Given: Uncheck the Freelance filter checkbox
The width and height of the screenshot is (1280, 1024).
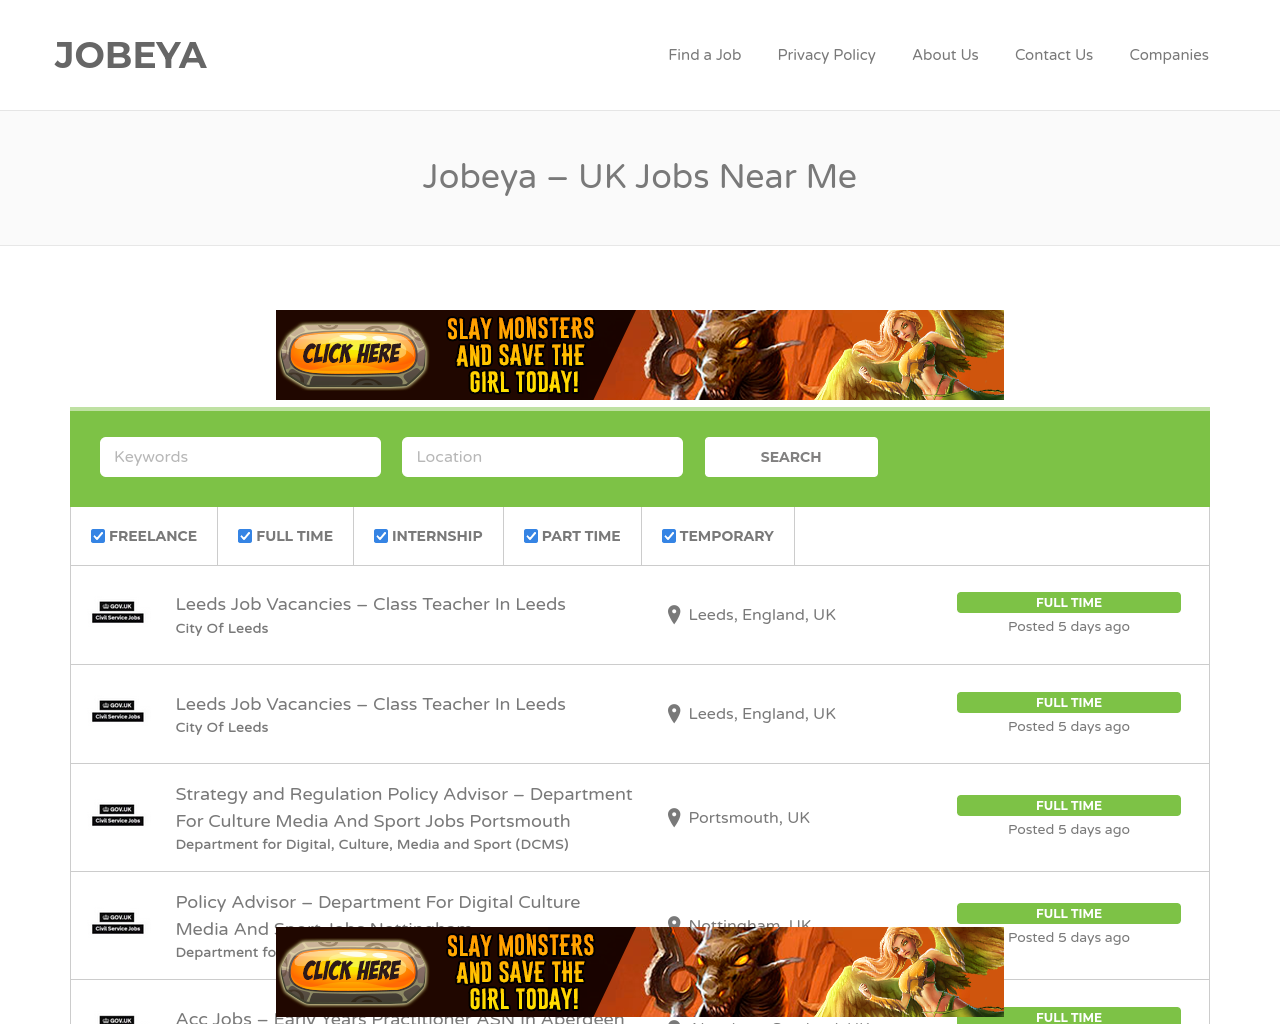Looking at the screenshot, I should point(98,536).
